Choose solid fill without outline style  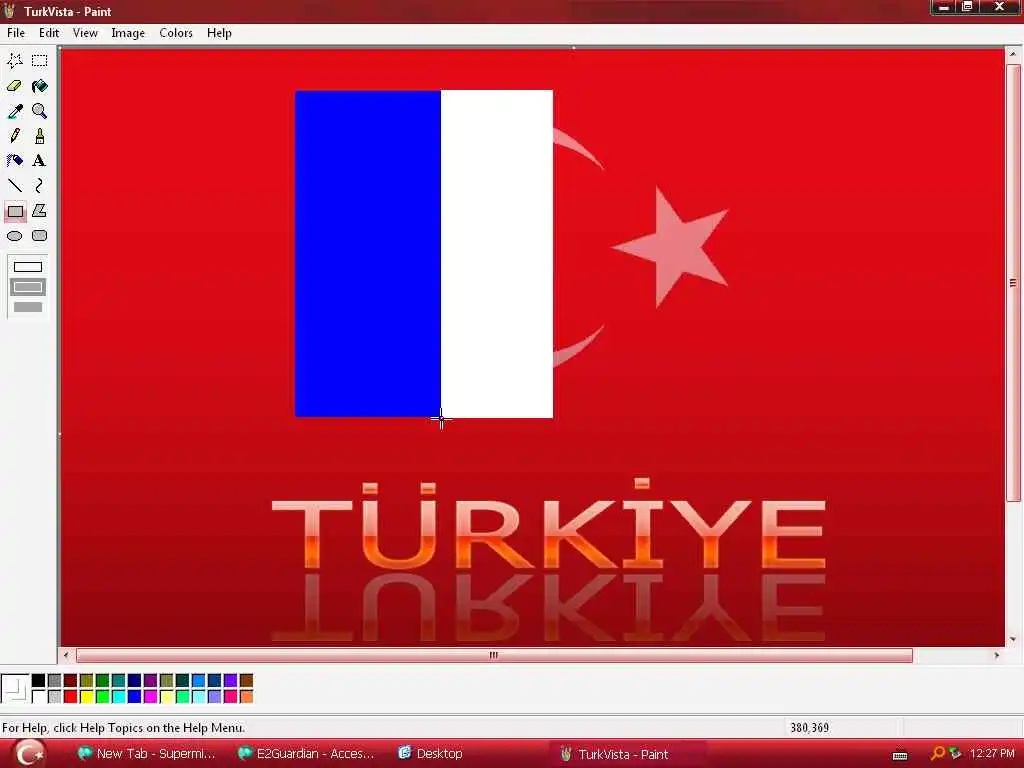[x=28, y=306]
